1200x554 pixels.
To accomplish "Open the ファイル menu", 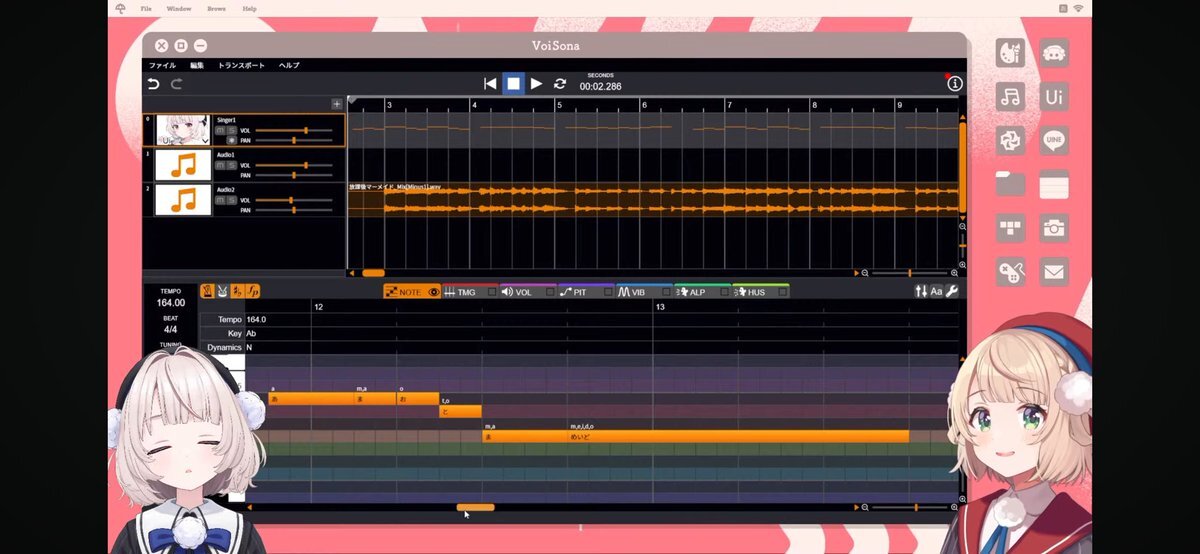I will (162, 65).
